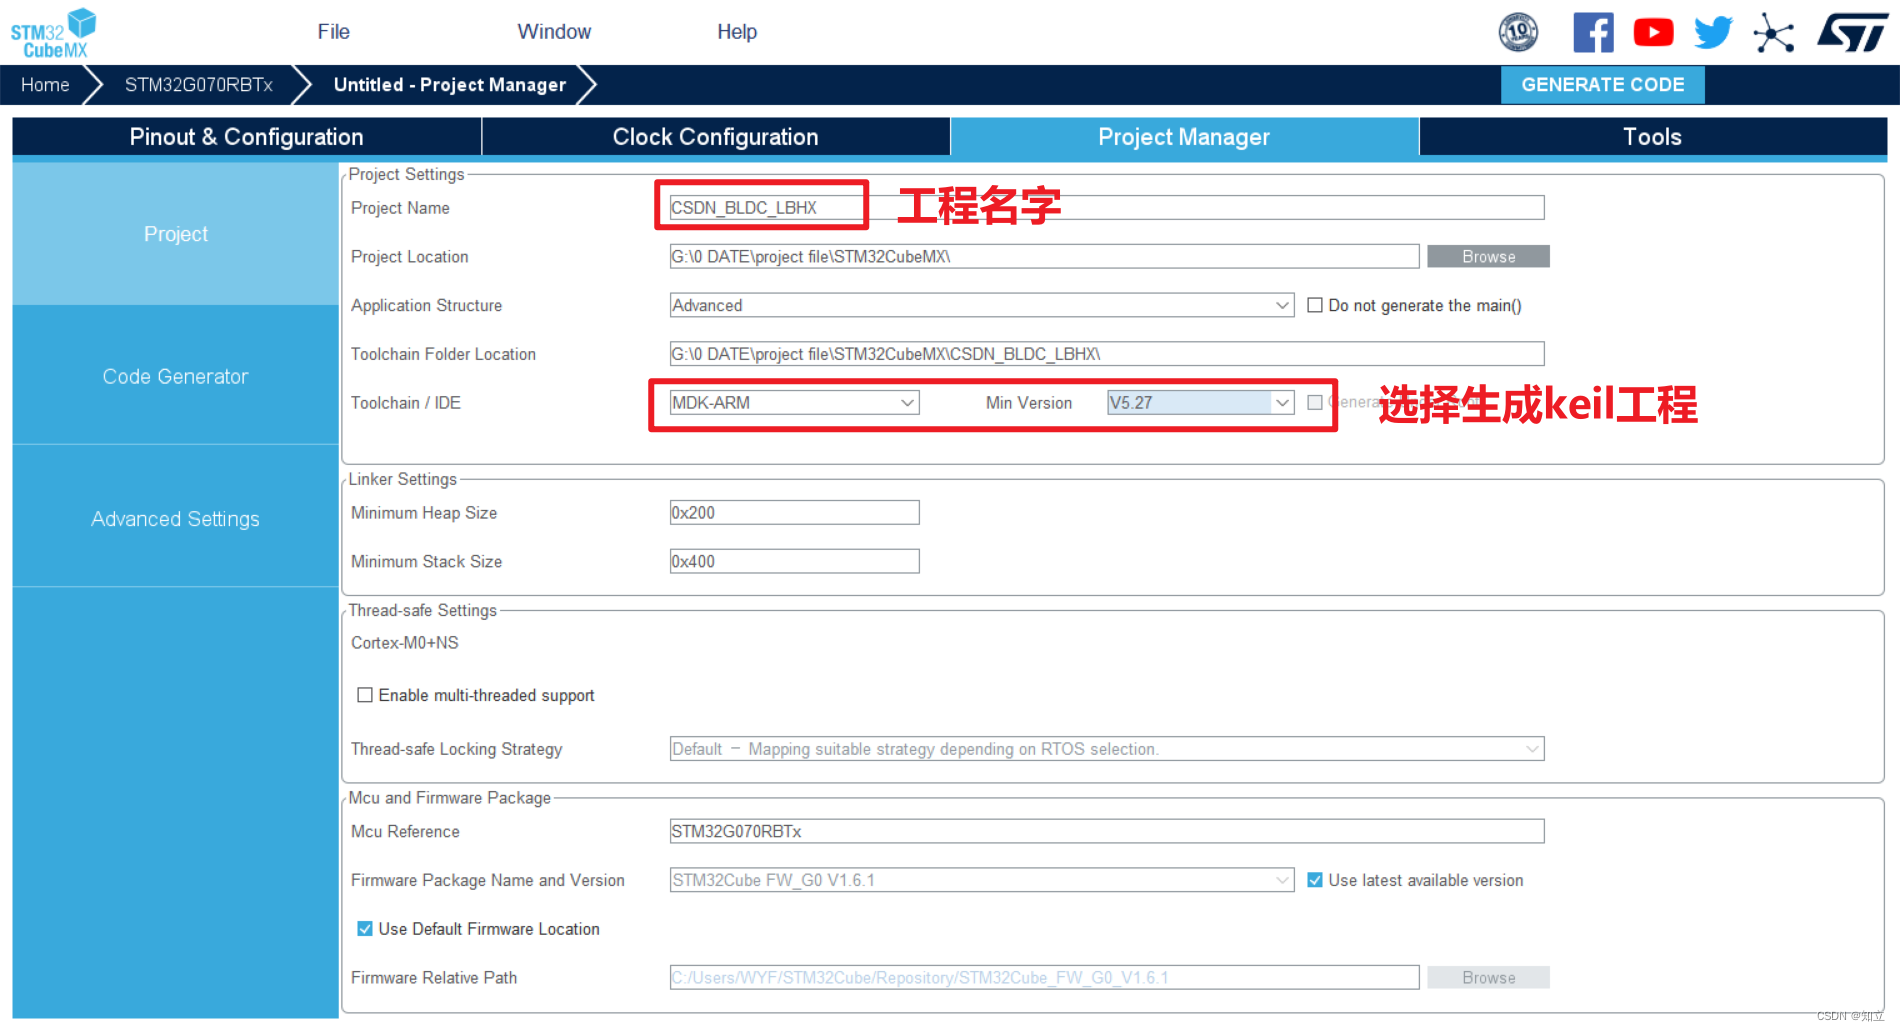The image size is (1900, 1031).
Task: Open the File menu
Action: point(333,32)
